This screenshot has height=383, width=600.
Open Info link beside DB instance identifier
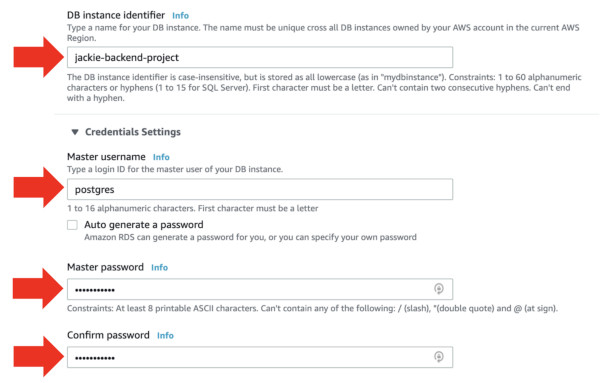coord(180,16)
